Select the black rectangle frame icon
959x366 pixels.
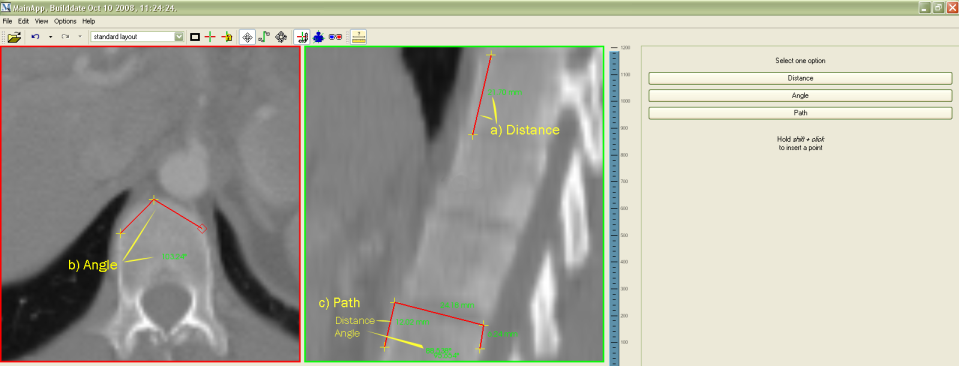[x=195, y=37]
